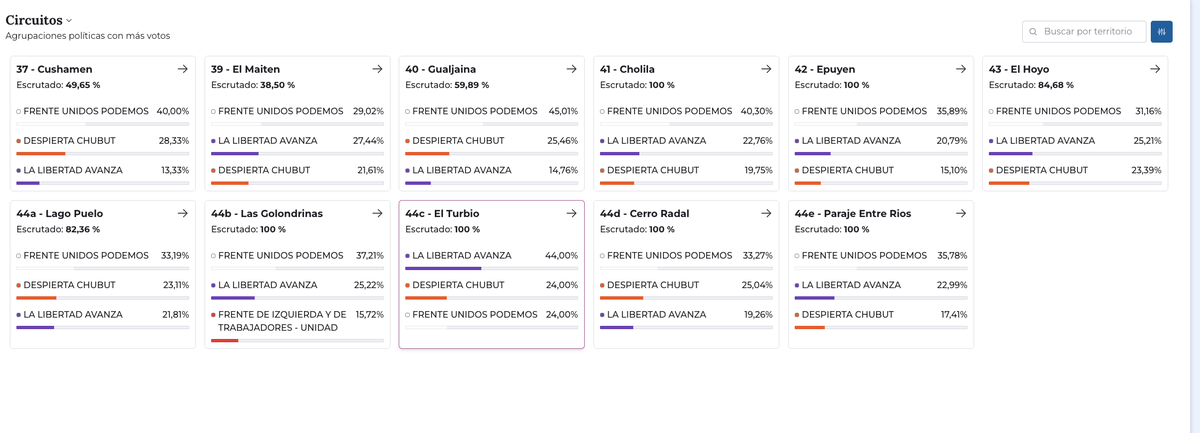The height and width of the screenshot is (433, 1200).
Task: Open arrow on 37 - Cushamen card
Action: coord(183,69)
